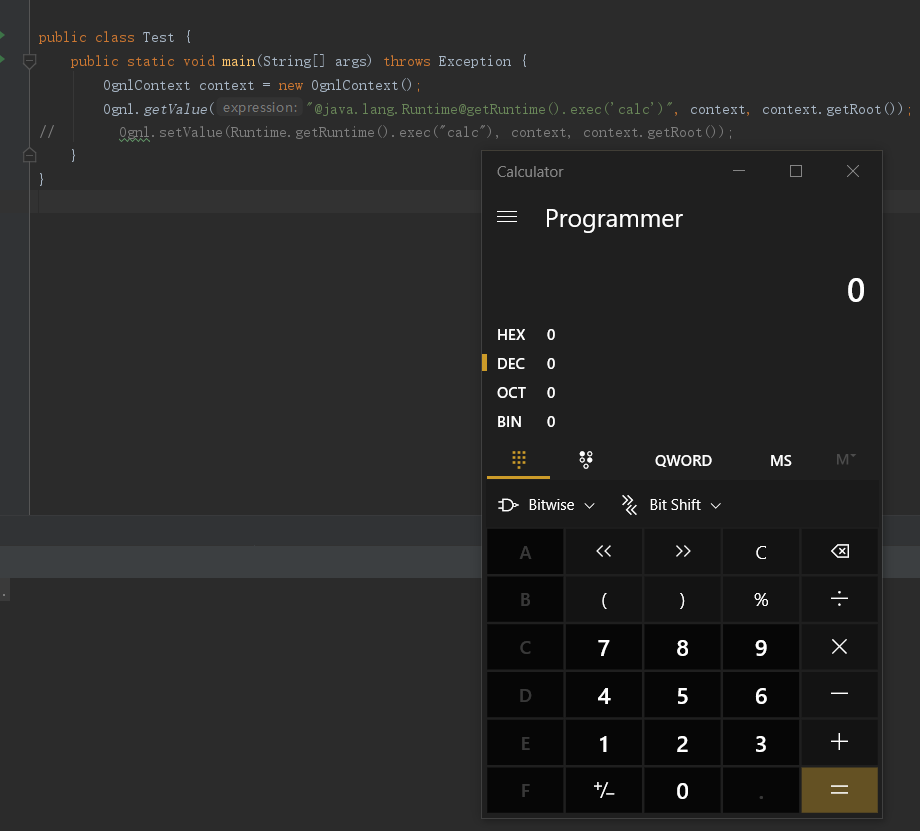This screenshot has width=920, height=831.
Task: Click the left shift << key
Action: coord(603,552)
